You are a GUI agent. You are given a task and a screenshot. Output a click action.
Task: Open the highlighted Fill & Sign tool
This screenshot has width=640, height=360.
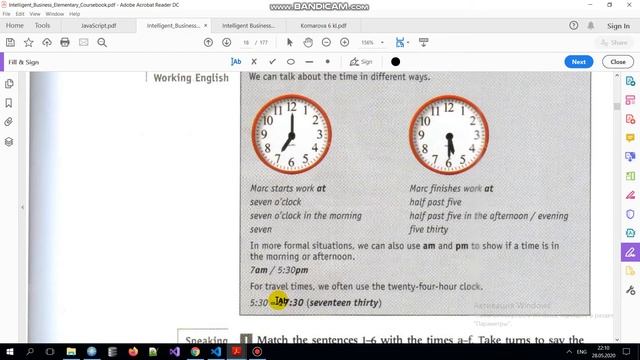tap(630, 252)
